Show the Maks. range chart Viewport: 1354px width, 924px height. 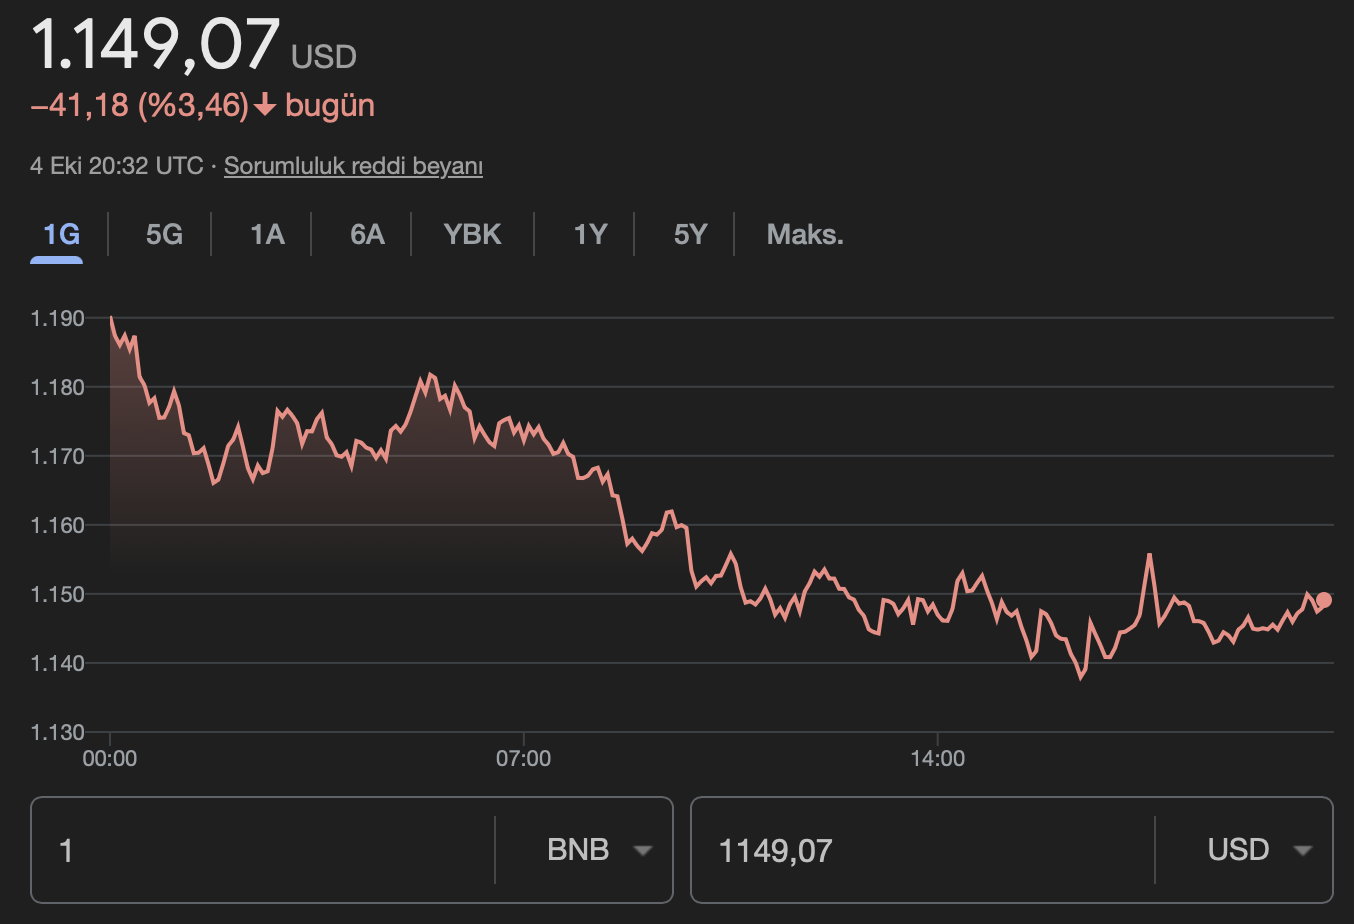[x=805, y=235]
